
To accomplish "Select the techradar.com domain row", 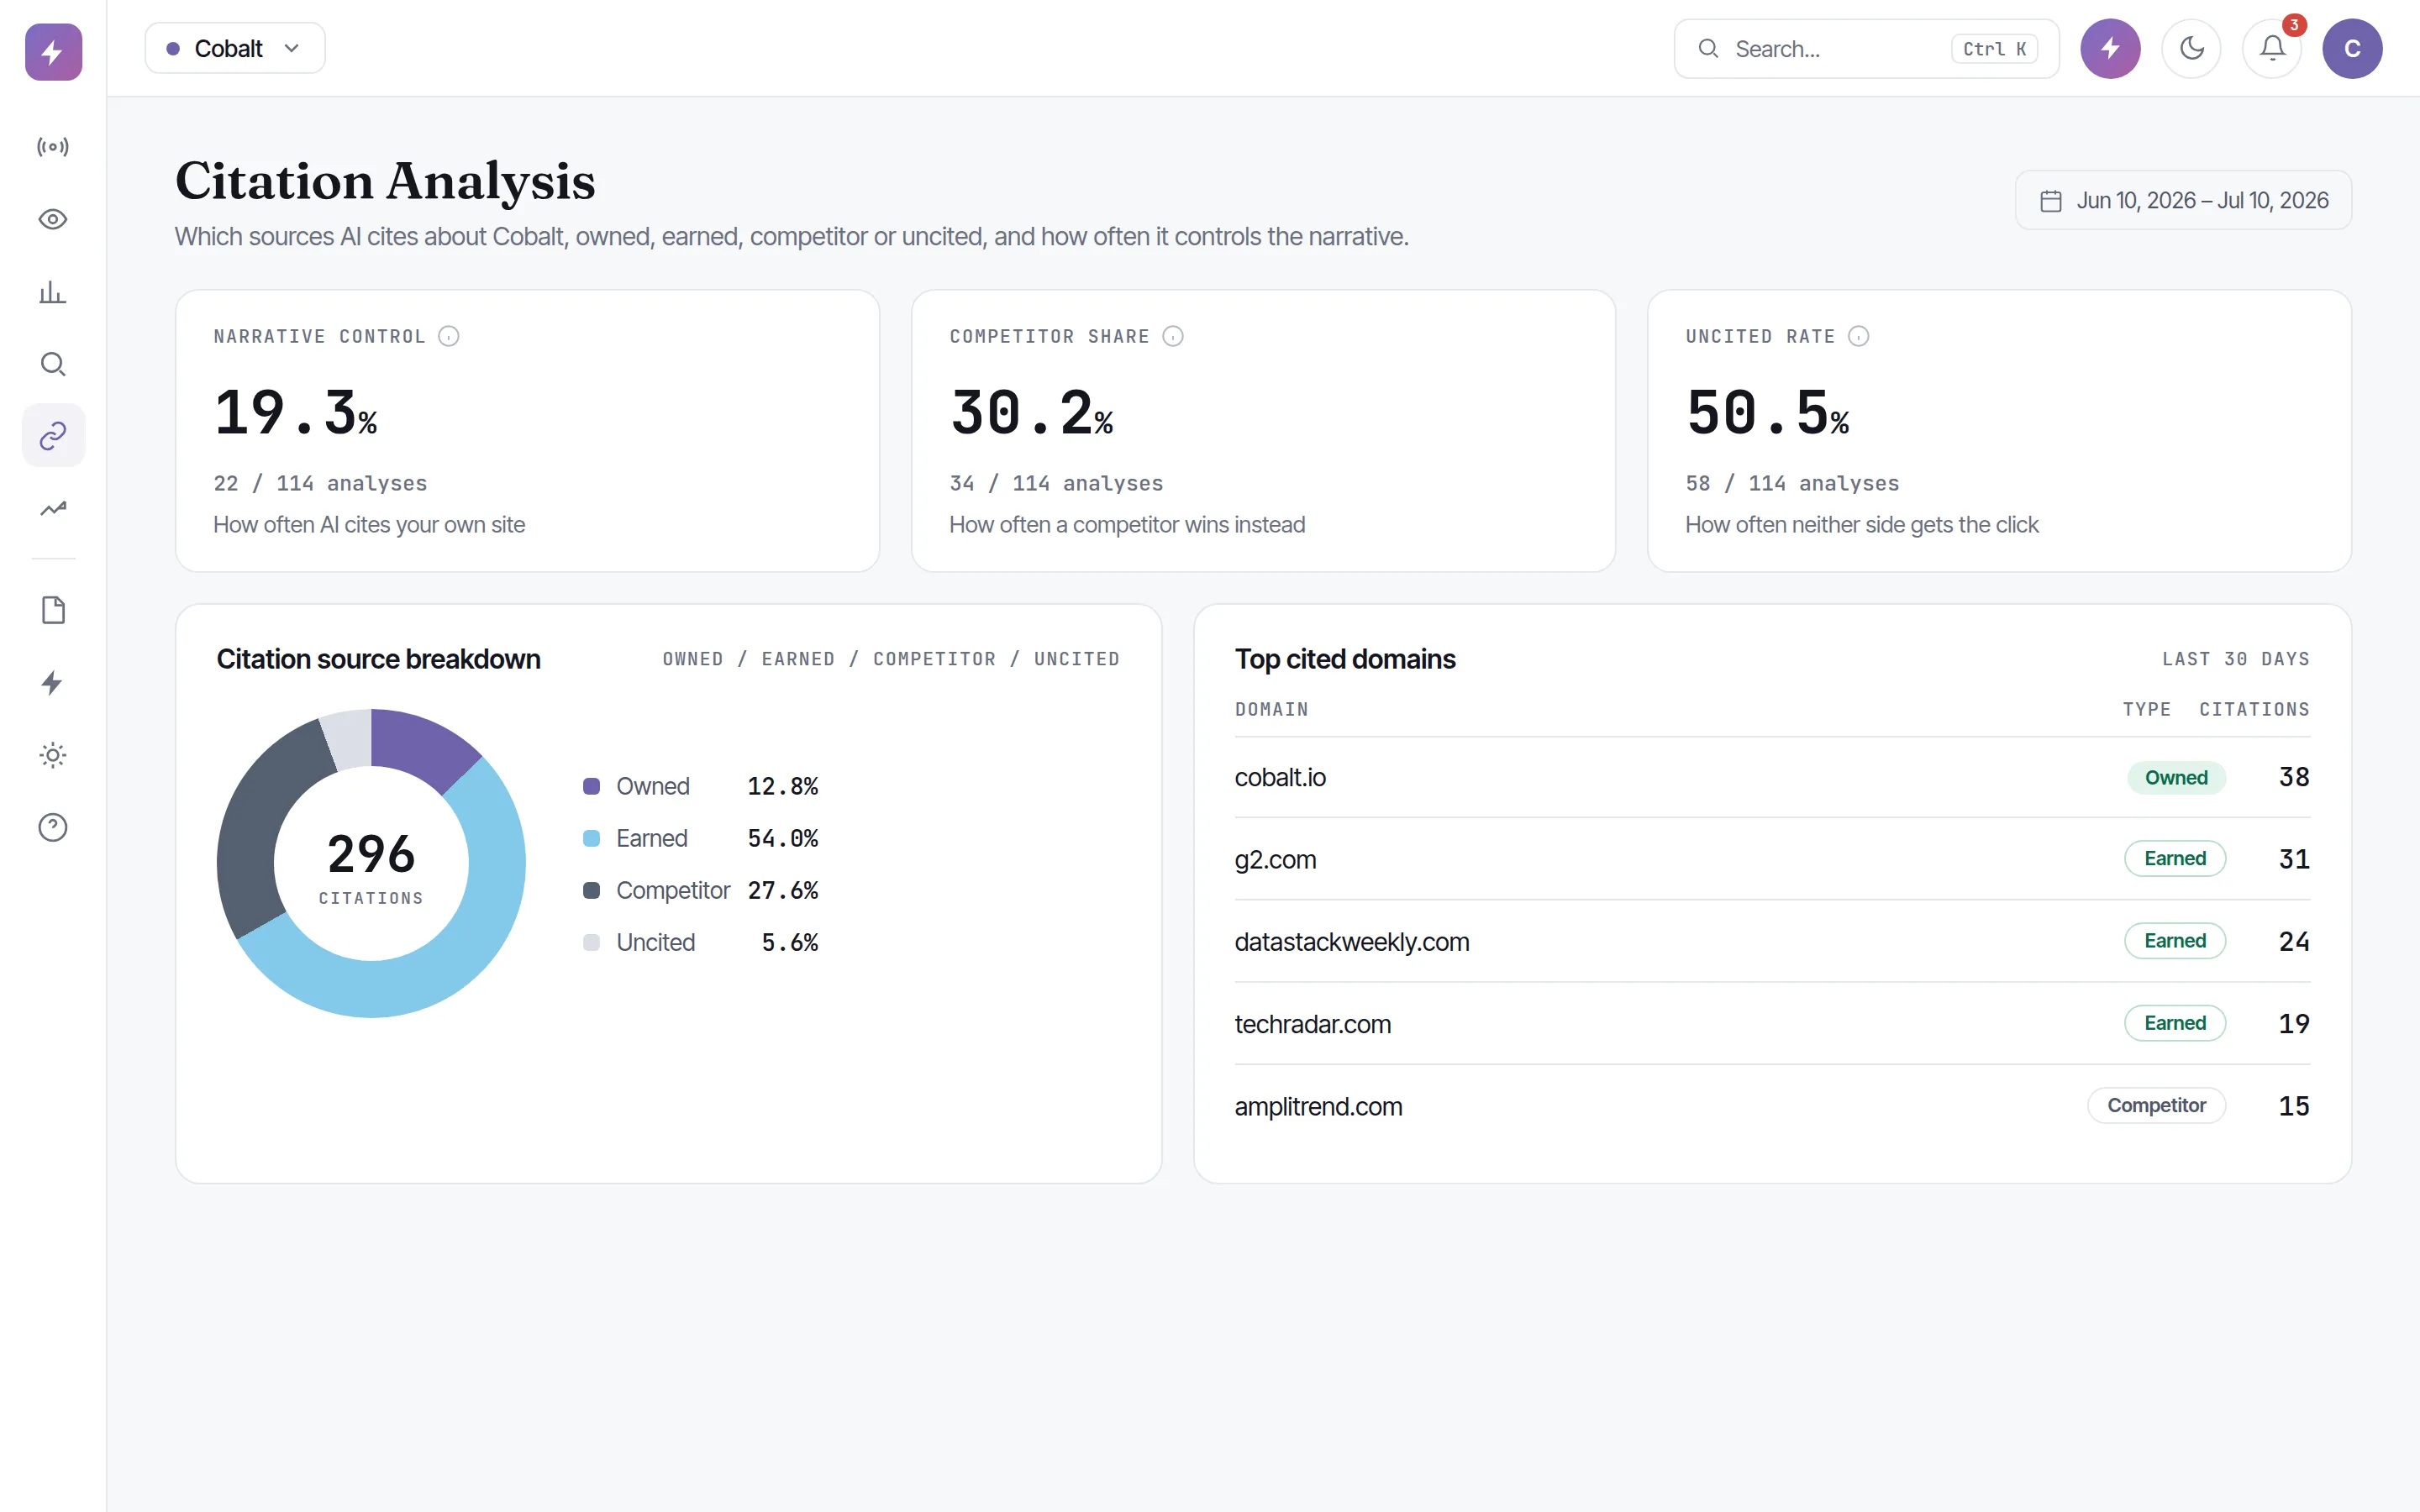I will (1772, 1023).
